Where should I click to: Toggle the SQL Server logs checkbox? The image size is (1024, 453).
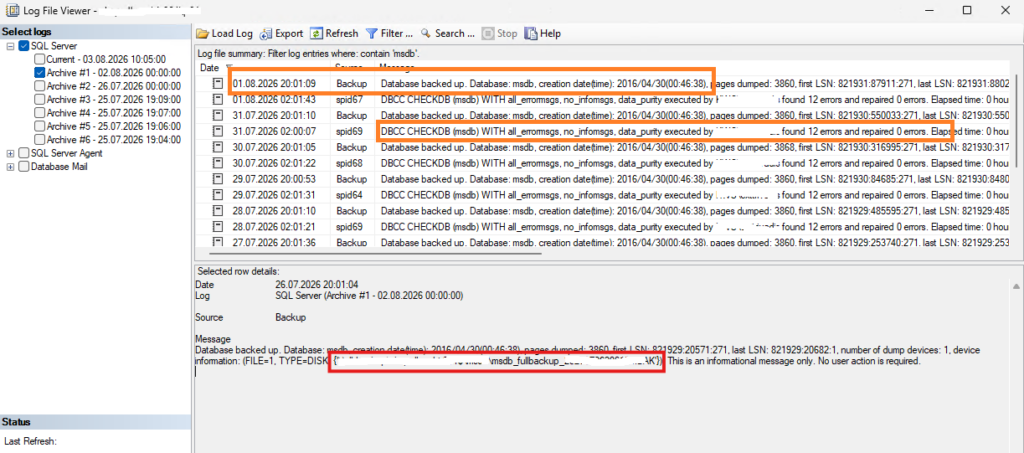click(24, 46)
